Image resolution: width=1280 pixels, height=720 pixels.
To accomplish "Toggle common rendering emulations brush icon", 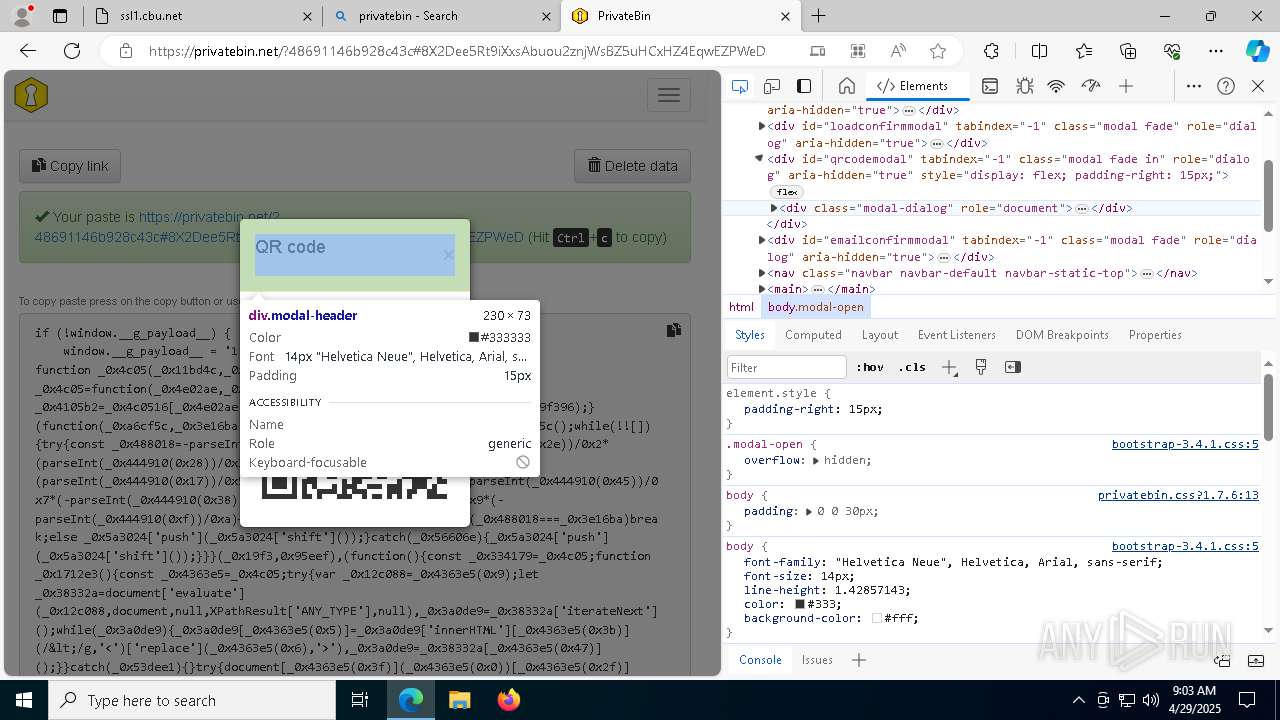I will coord(981,367).
